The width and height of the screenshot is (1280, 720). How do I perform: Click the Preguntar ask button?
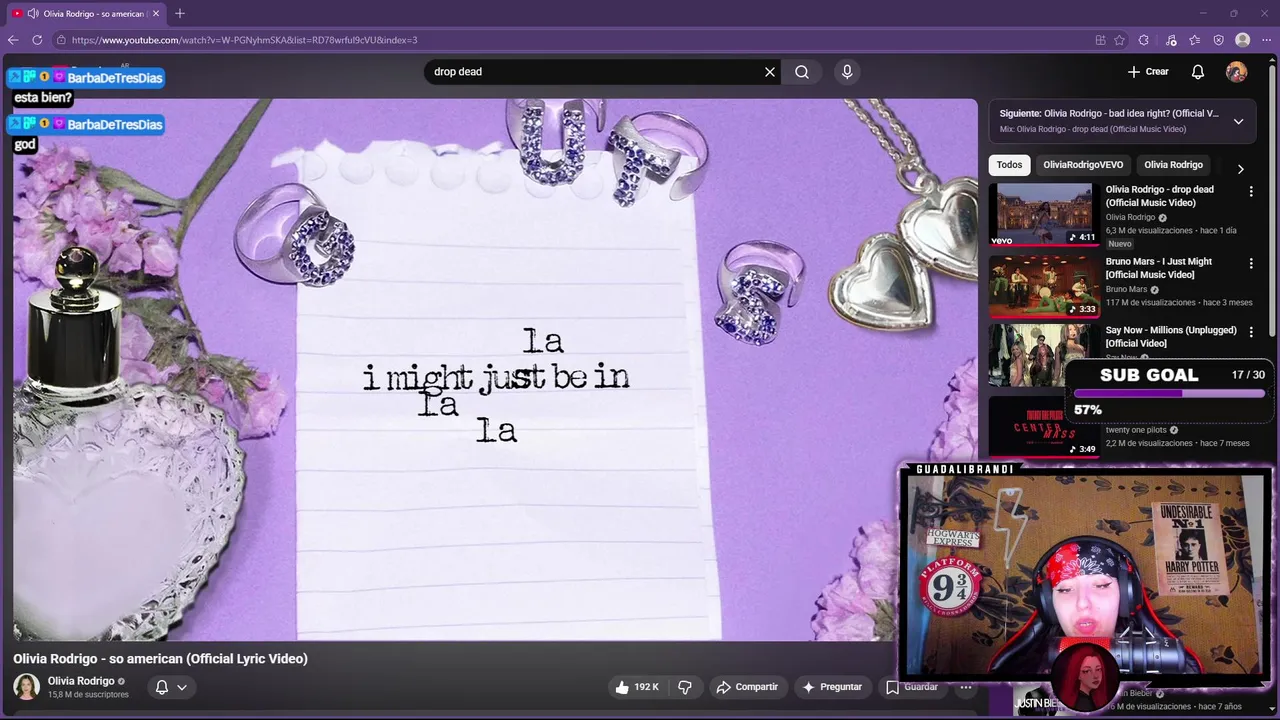point(831,687)
